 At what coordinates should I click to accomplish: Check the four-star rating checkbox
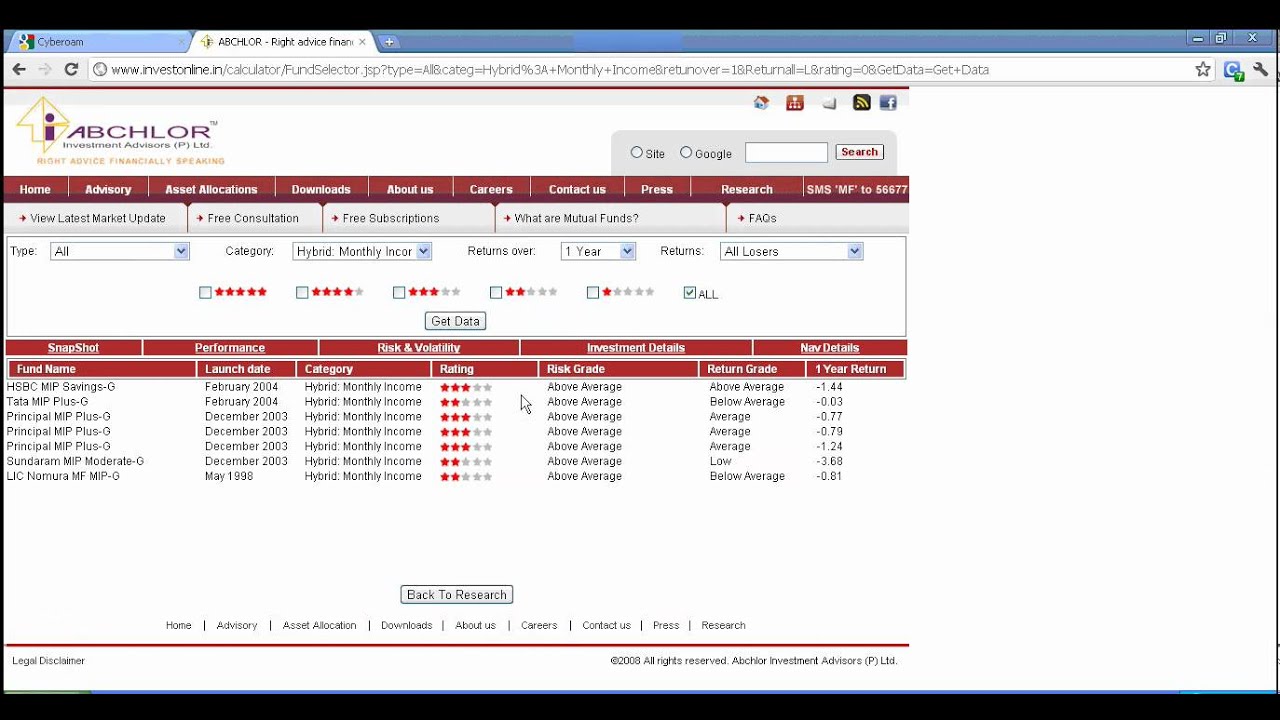pos(302,293)
